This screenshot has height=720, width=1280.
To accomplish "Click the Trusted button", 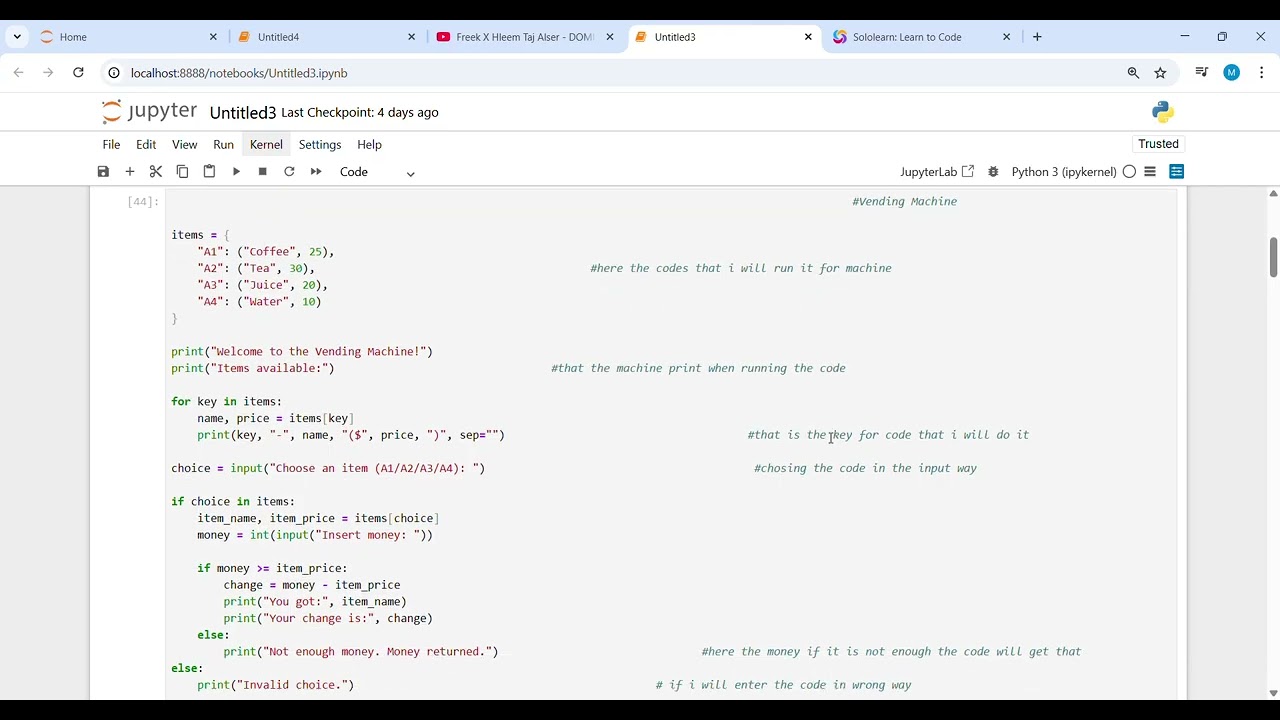I will 1158,144.
